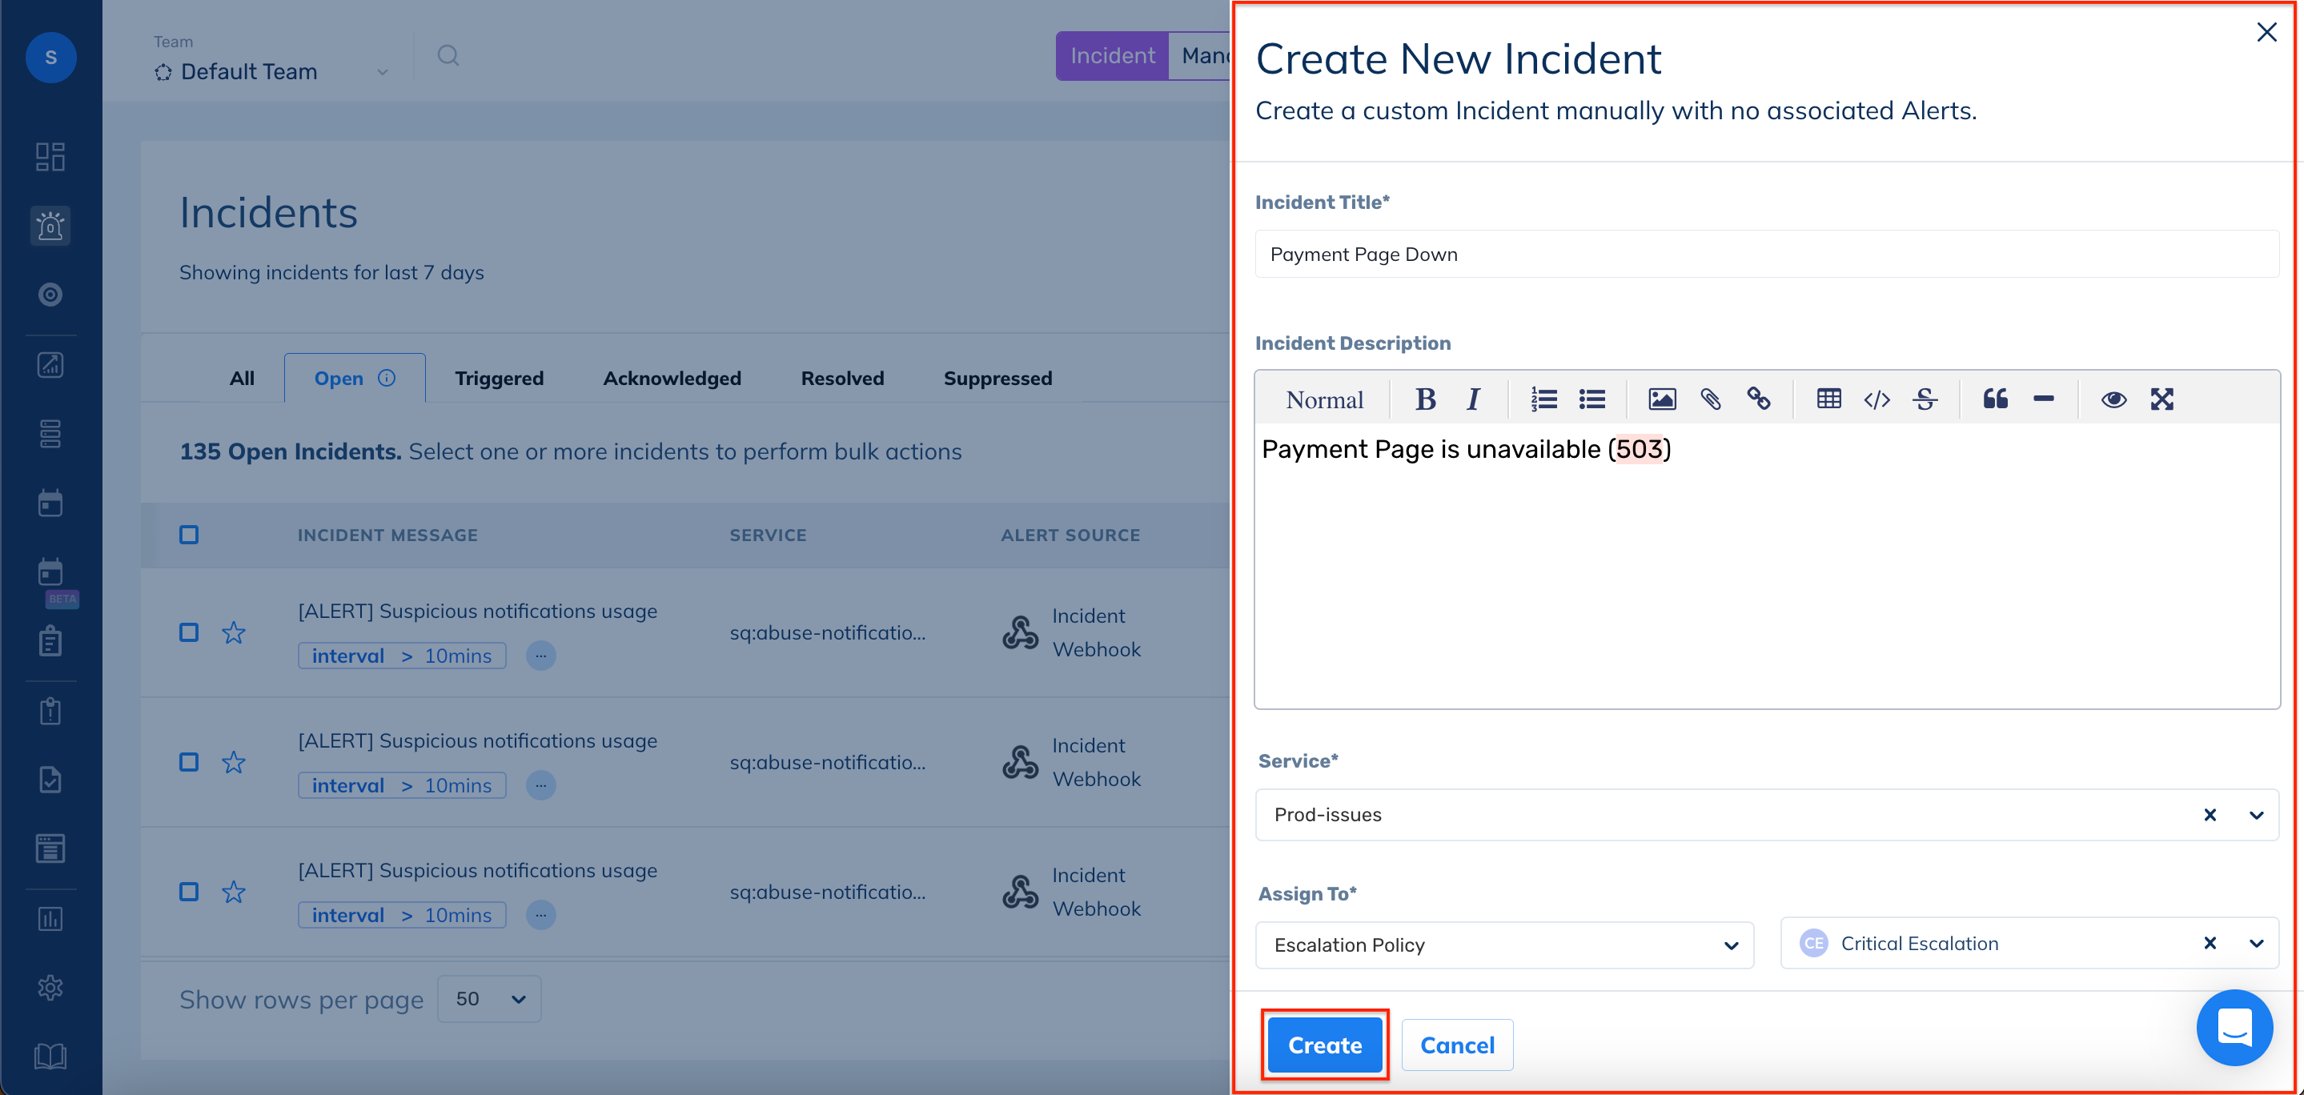Open the first Suspicious notifications usage incident
This screenshot has width=2304, height=1095.
[477, 611]
